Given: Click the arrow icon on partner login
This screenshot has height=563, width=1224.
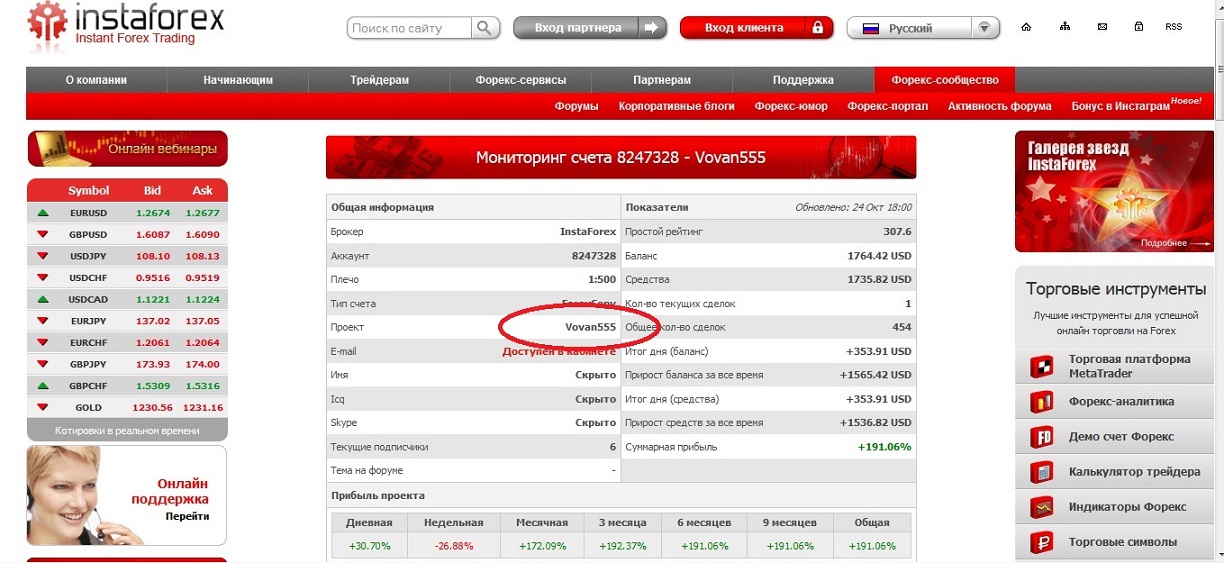Looking at the screenshot, I should tap(651, 28).
